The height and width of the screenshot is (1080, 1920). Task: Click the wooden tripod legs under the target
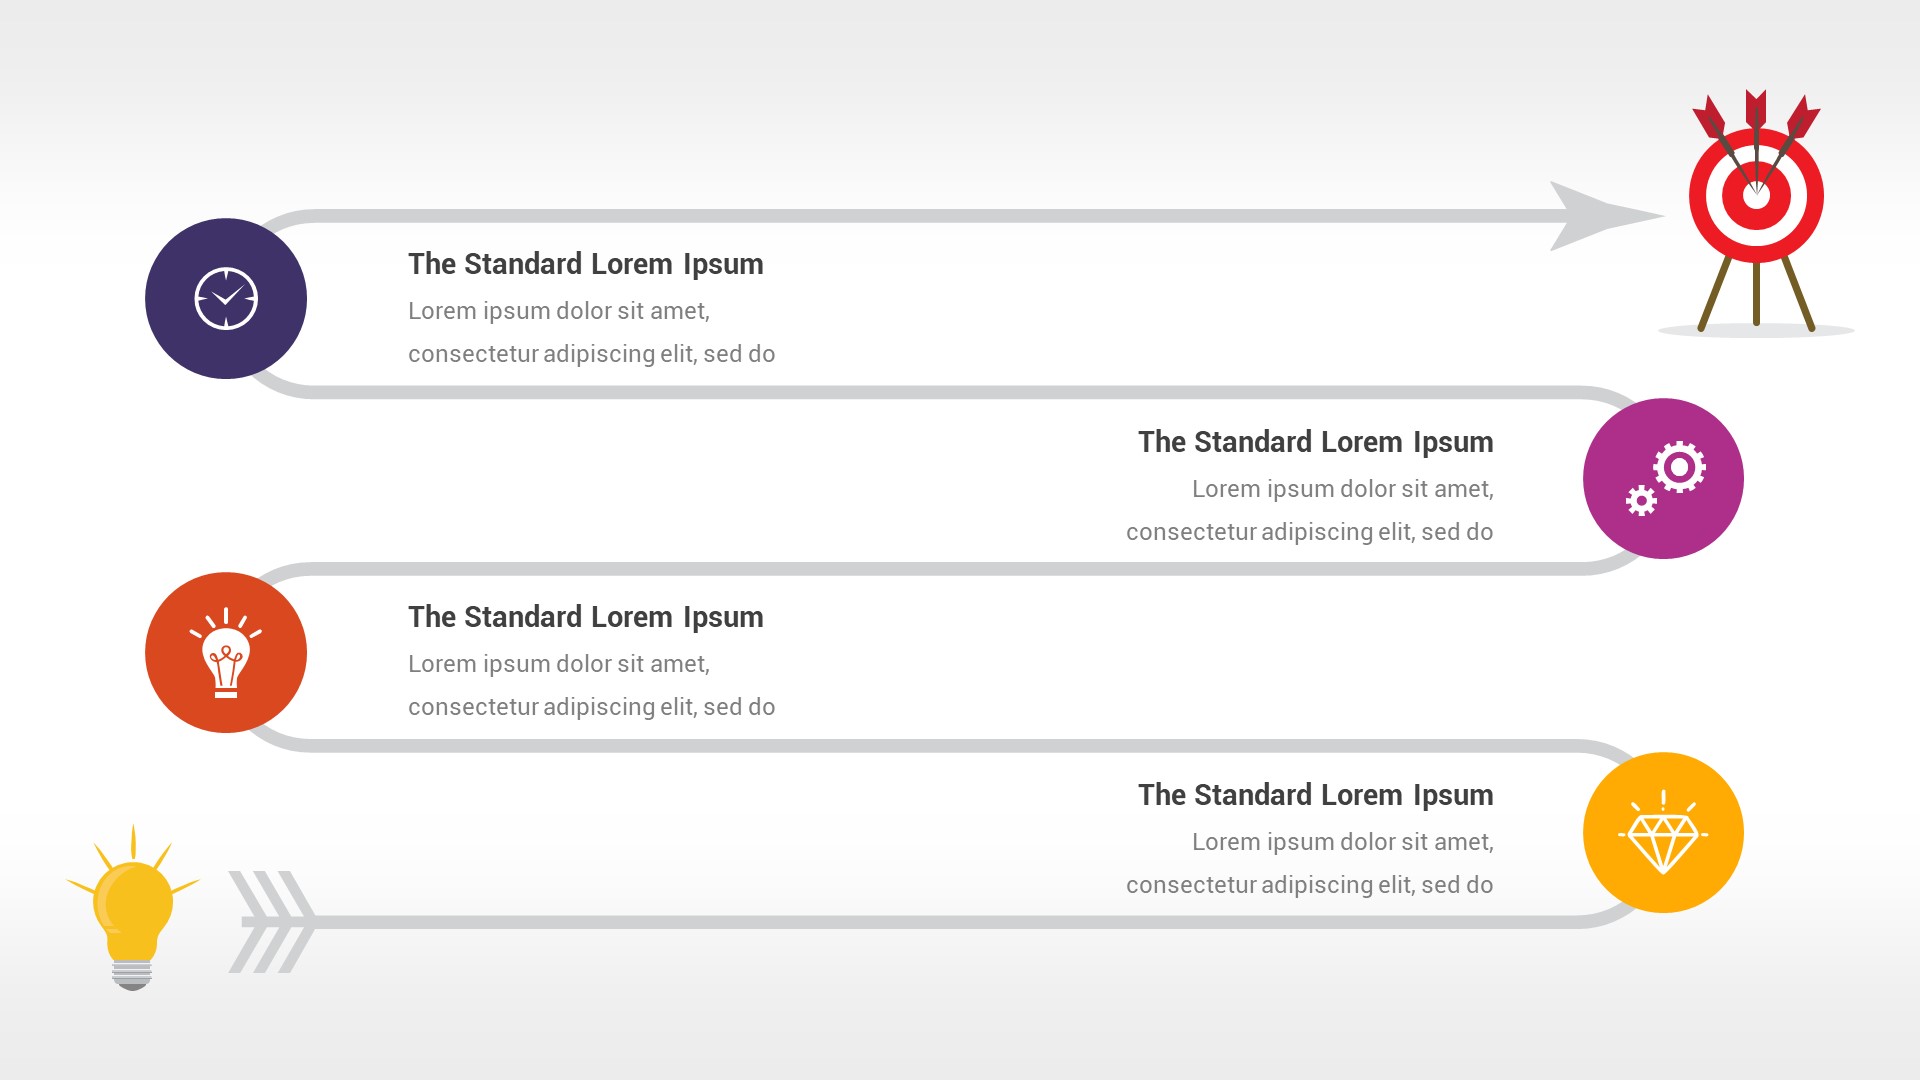pyautogui.click(x=1756, y=295)
